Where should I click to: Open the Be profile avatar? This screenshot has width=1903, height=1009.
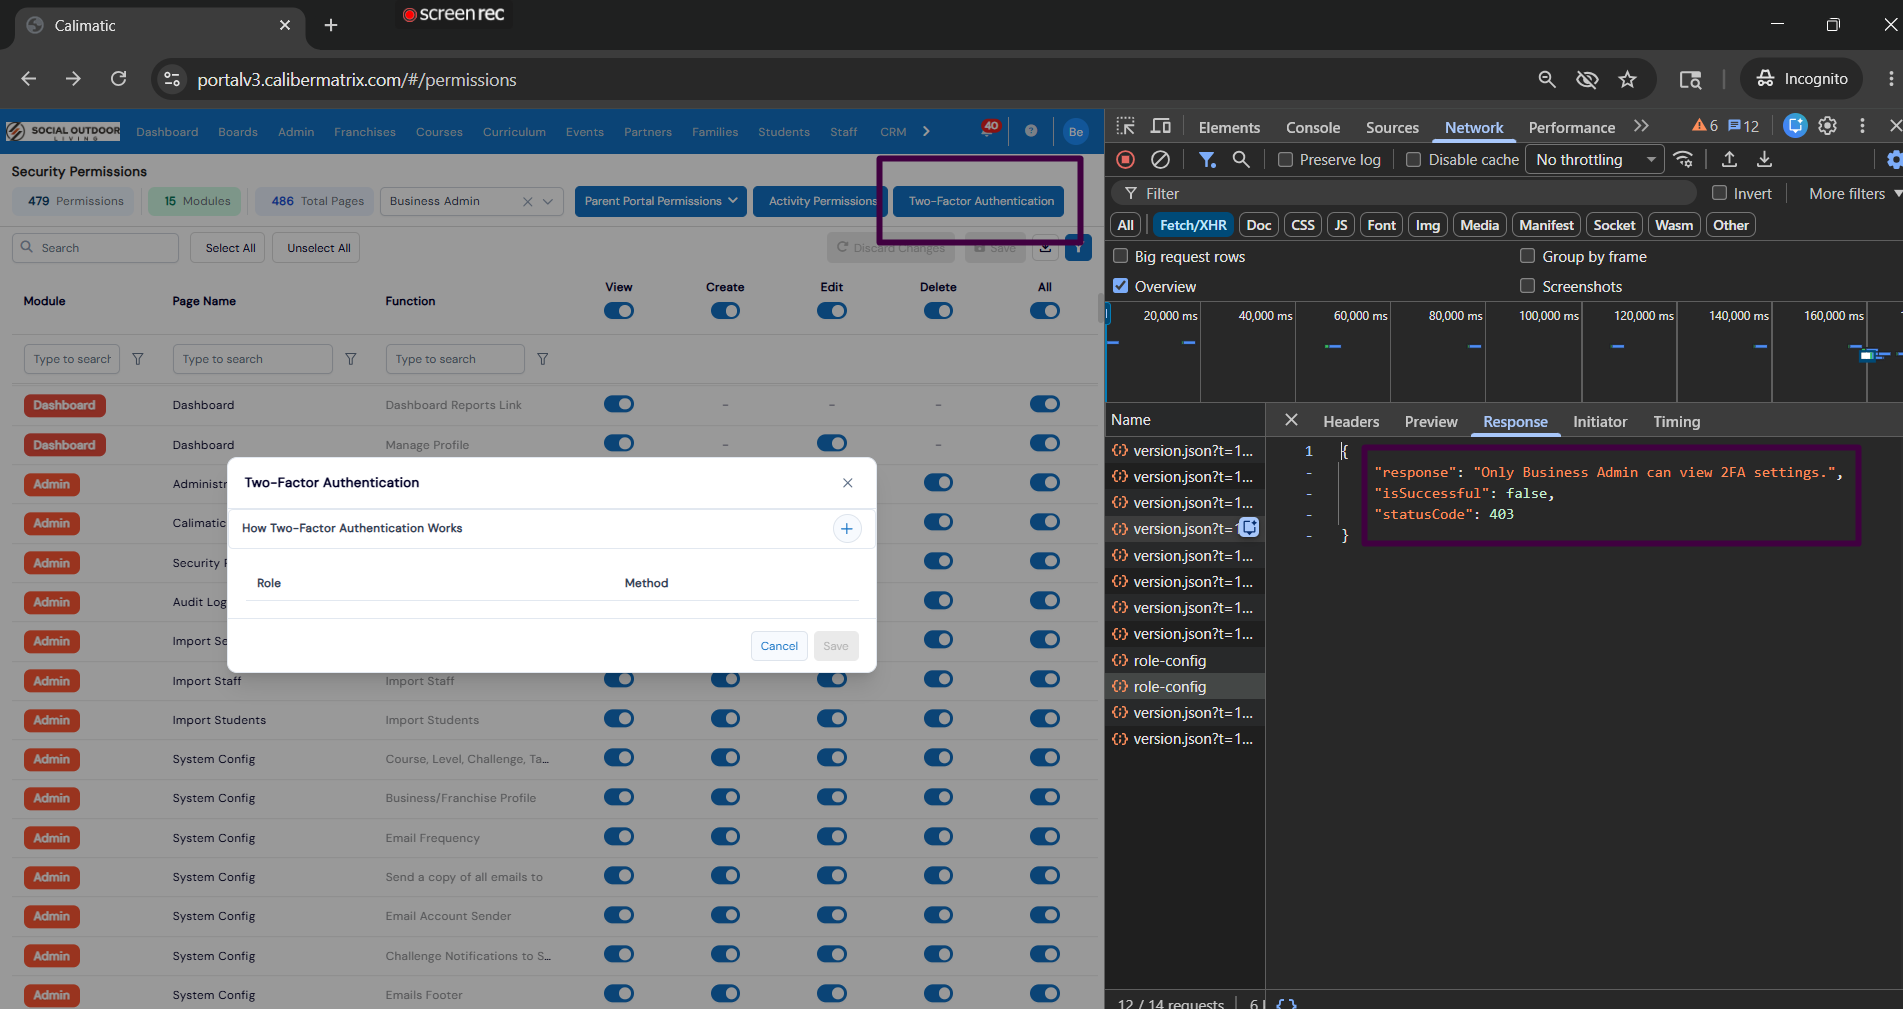coord(1076,131)
